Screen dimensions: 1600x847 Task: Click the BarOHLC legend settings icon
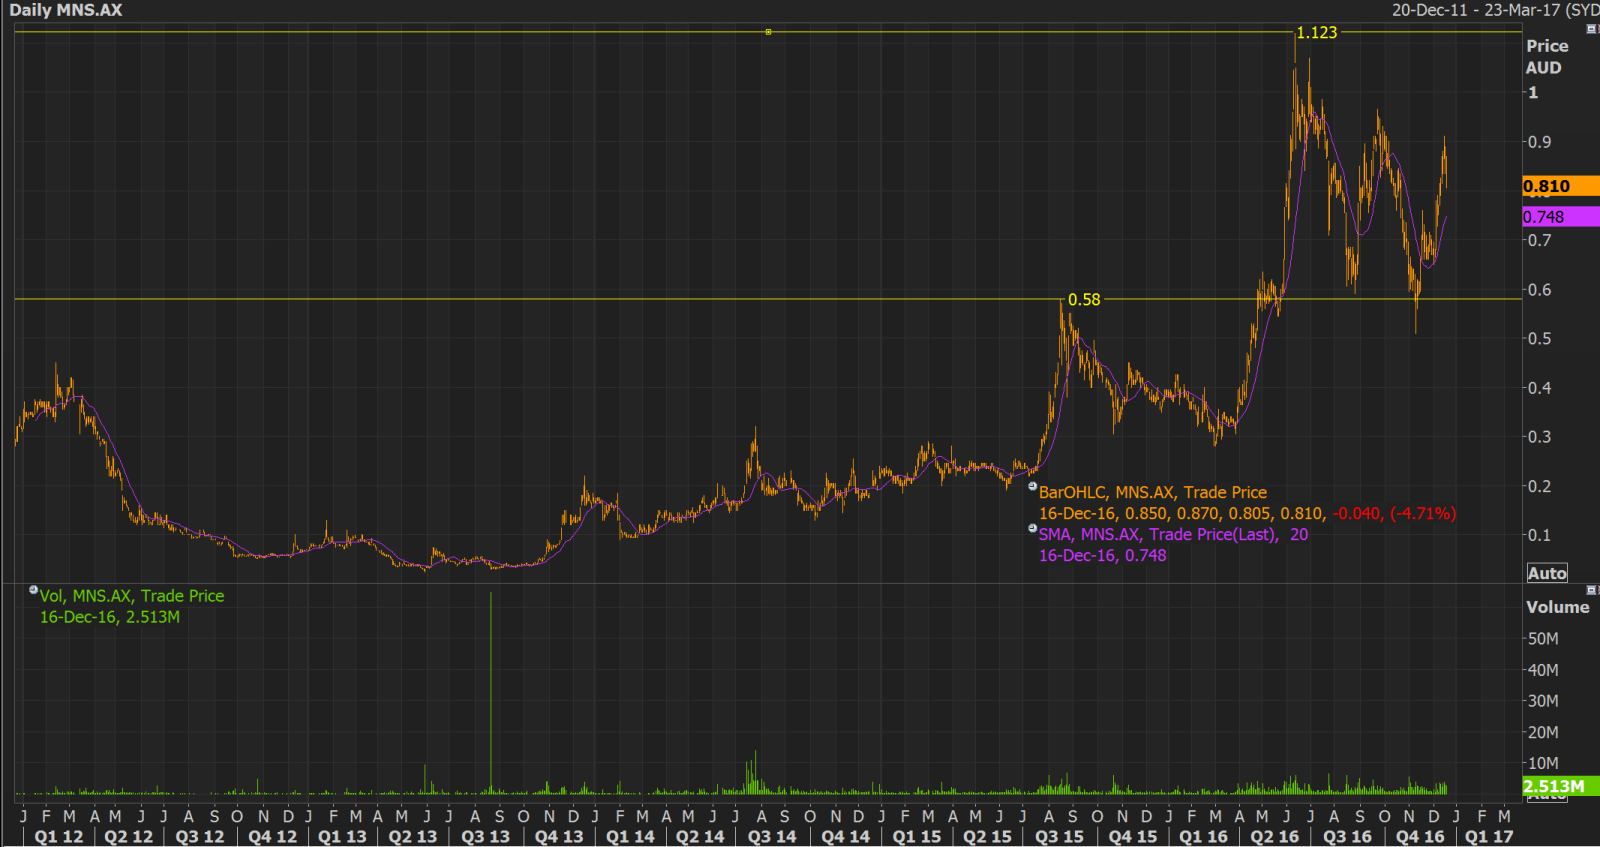pyautogui.click(x=1032, y=486)
